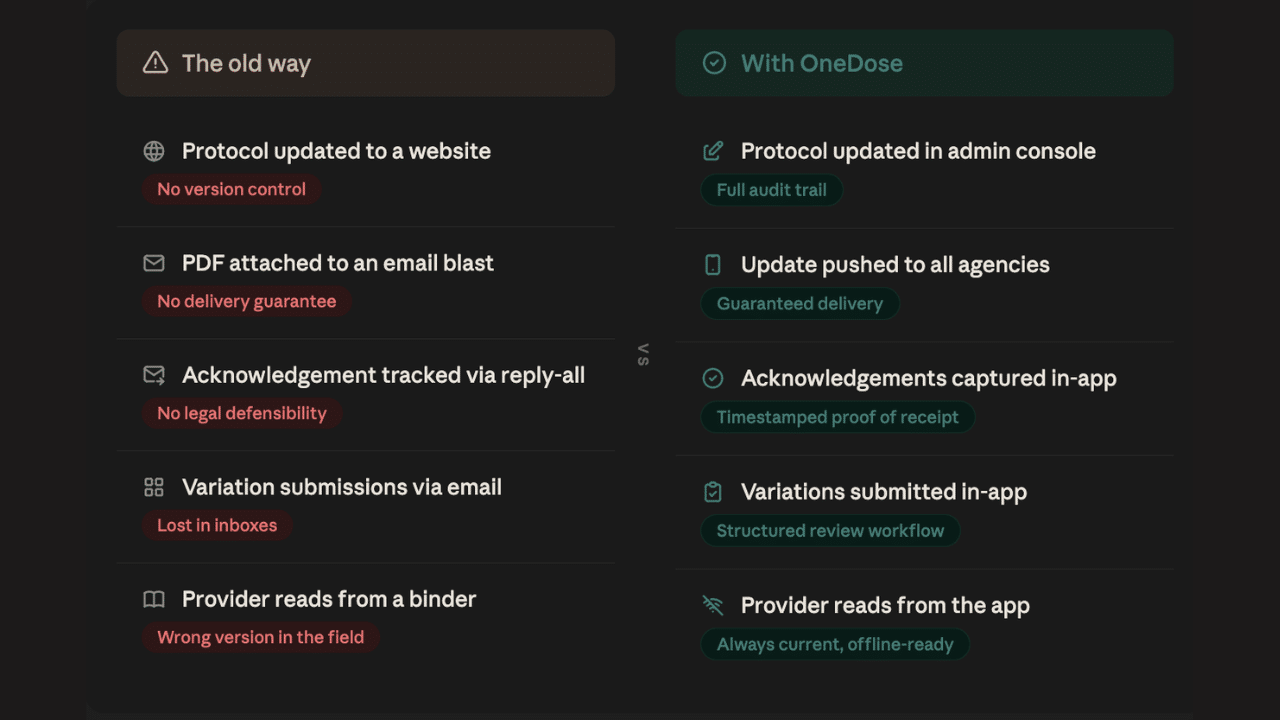Click the Guaranteed delivery tag

click(x=800, y=304)
